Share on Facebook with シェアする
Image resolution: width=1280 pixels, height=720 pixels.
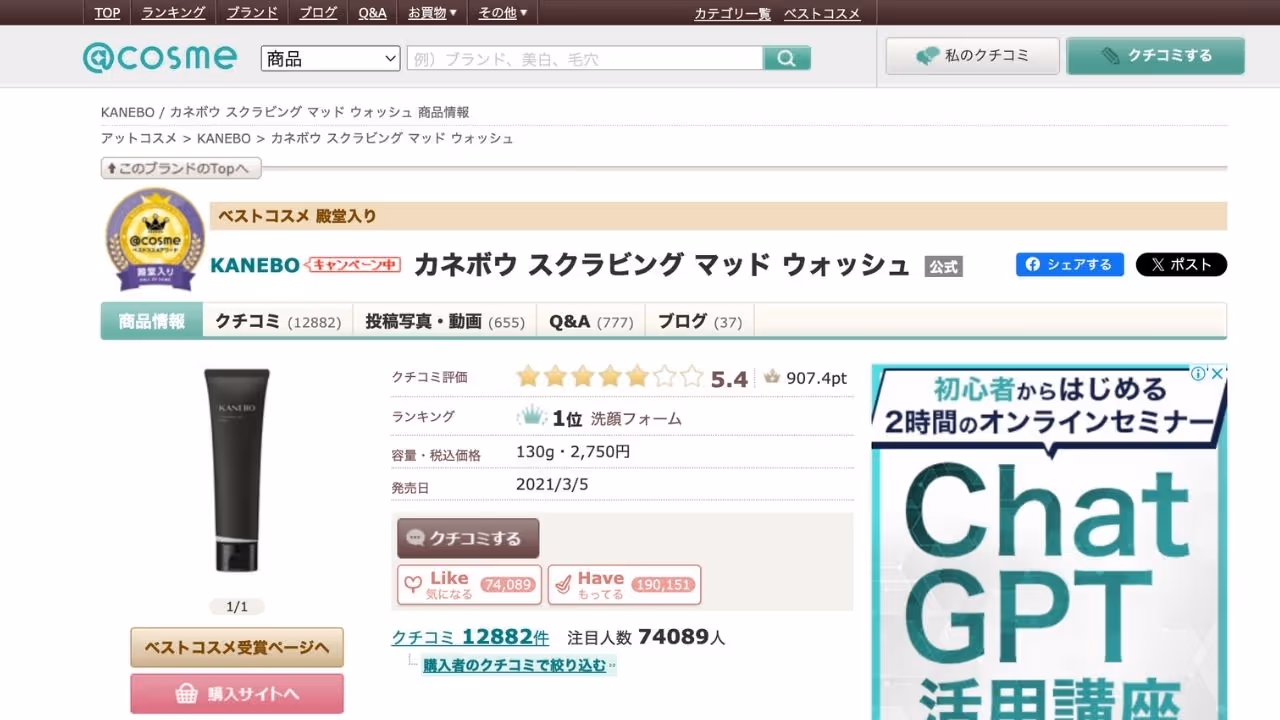[x=1070, y=264]
